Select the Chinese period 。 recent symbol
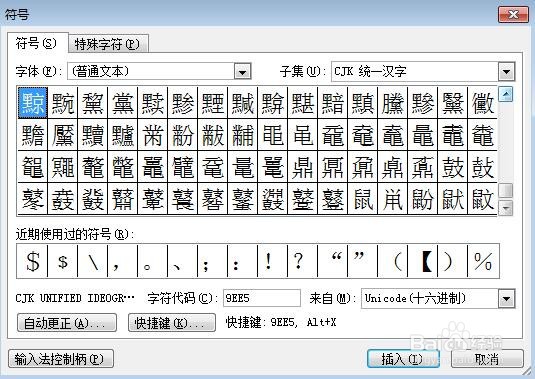 pos(153,261)
